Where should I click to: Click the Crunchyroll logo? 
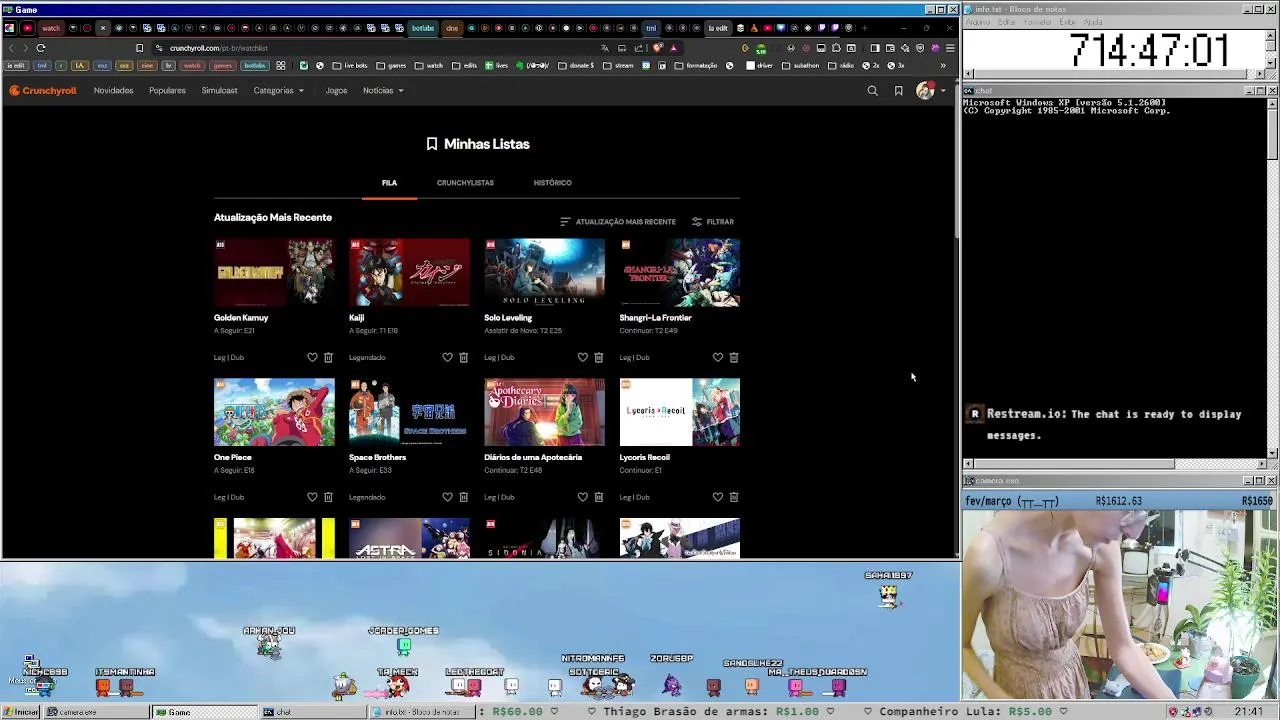(x=43, y=91)
